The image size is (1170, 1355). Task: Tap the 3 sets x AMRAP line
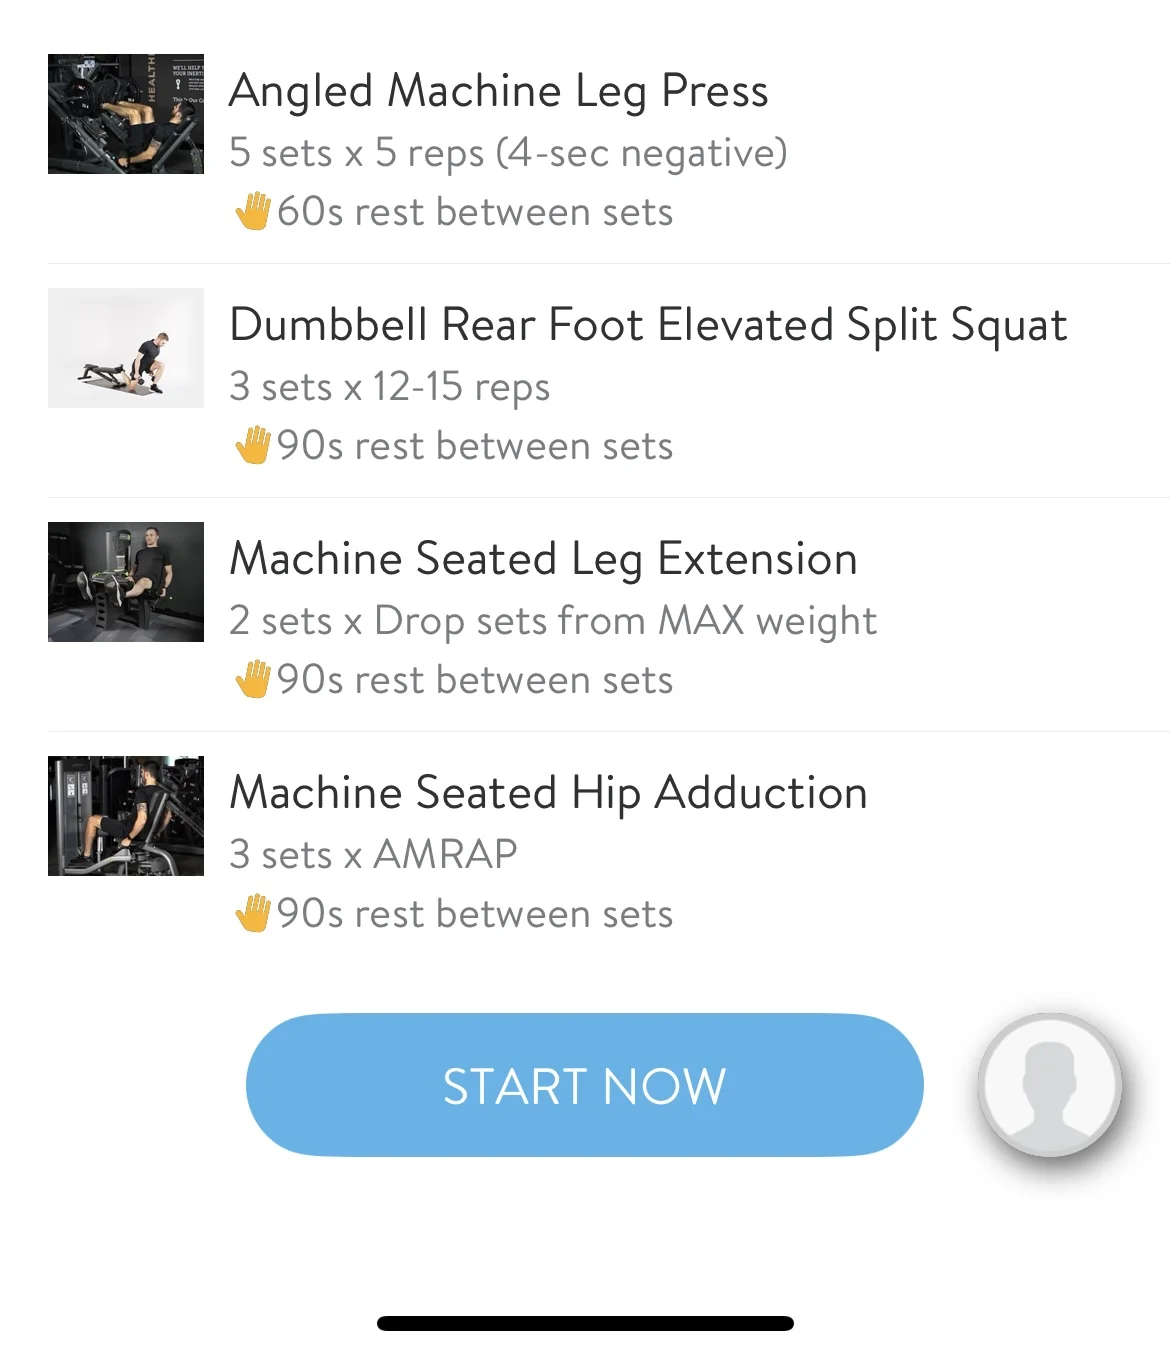[x=373, y=855]
